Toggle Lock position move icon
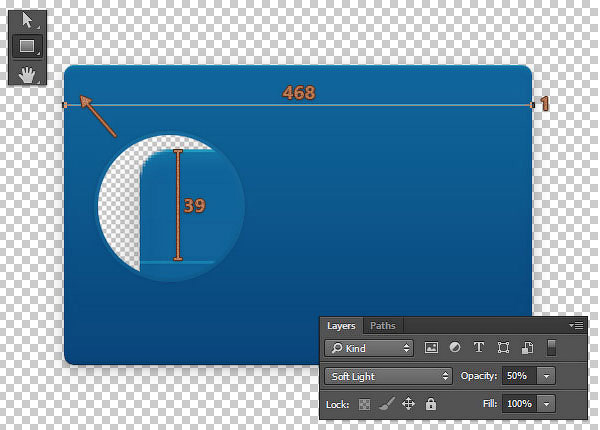600x430 pixels. coord(408,404)
